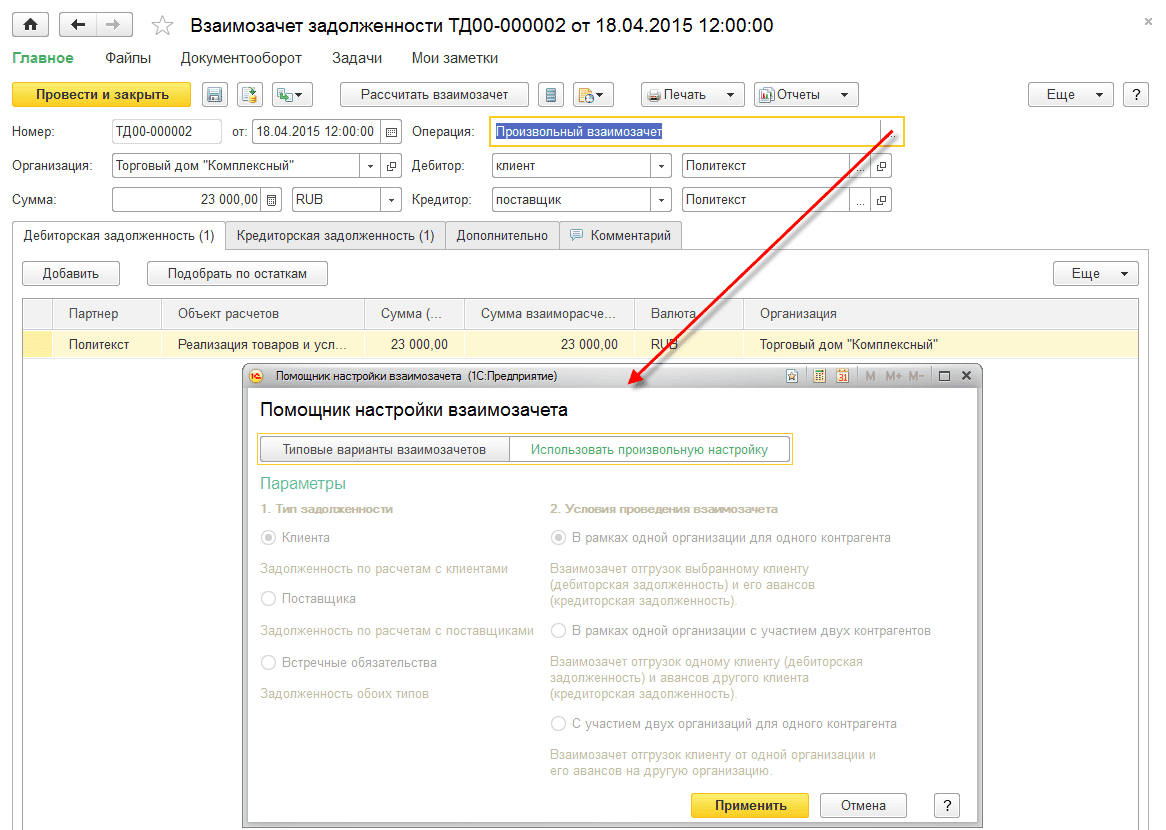Expand Дебитор type dropdown клиент
The image size is (1166, 830).
[x=661, y=166]
